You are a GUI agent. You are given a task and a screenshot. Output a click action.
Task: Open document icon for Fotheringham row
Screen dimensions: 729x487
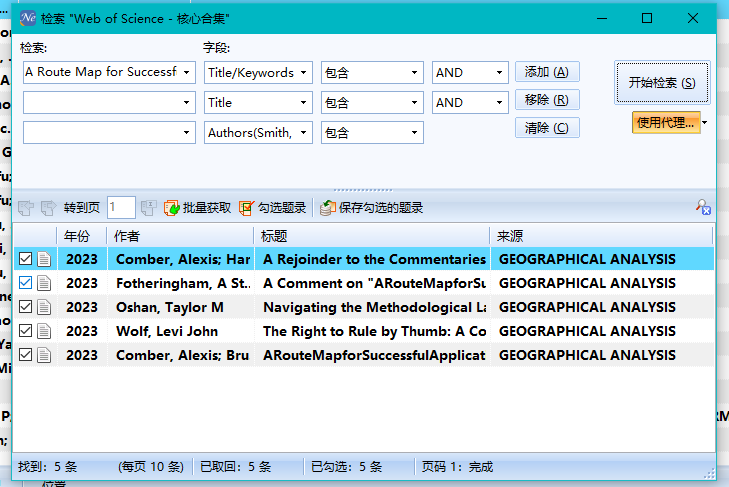click(44, 283)
